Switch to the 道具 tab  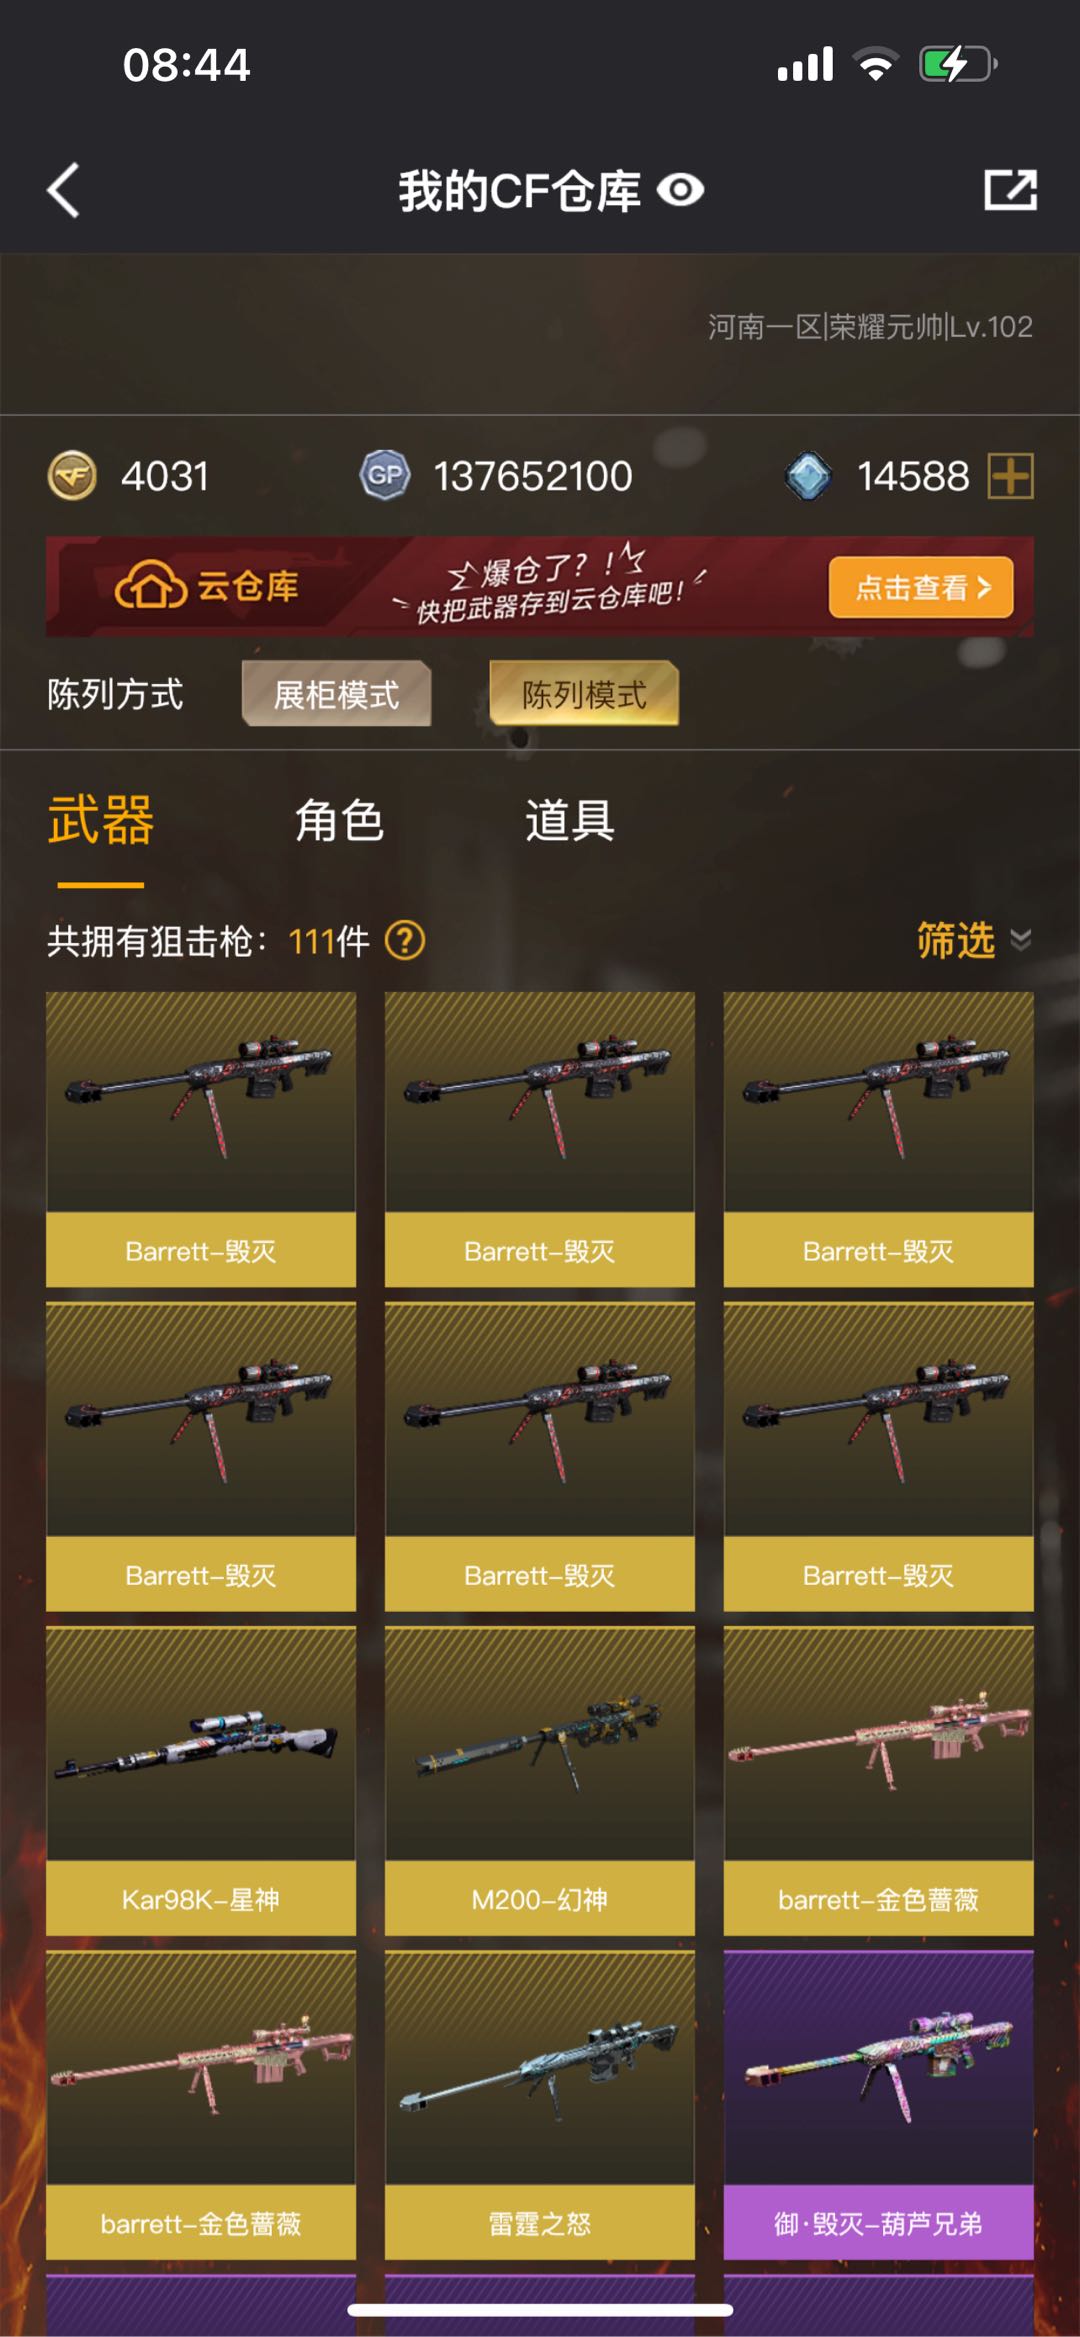click(x=570, y=821)
